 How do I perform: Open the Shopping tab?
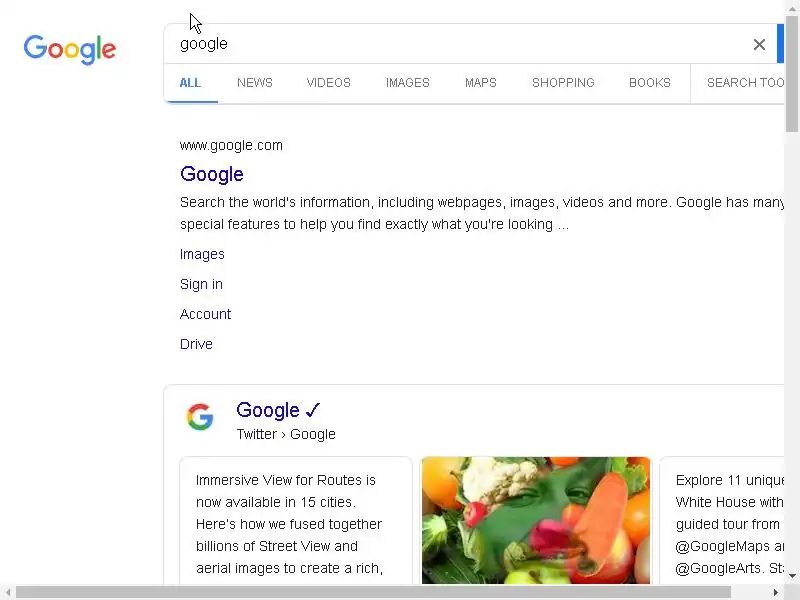[563, 83]
